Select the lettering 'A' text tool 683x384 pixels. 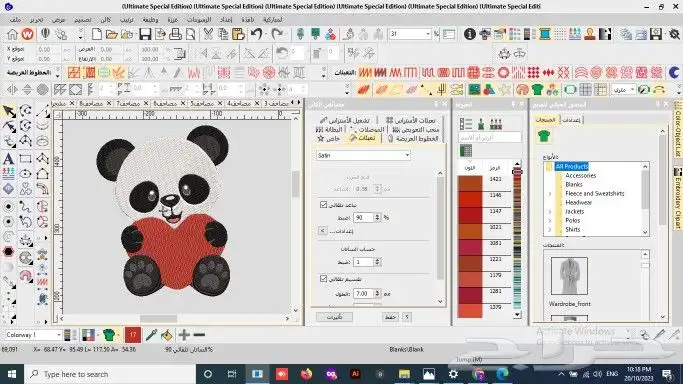(8, 158)
